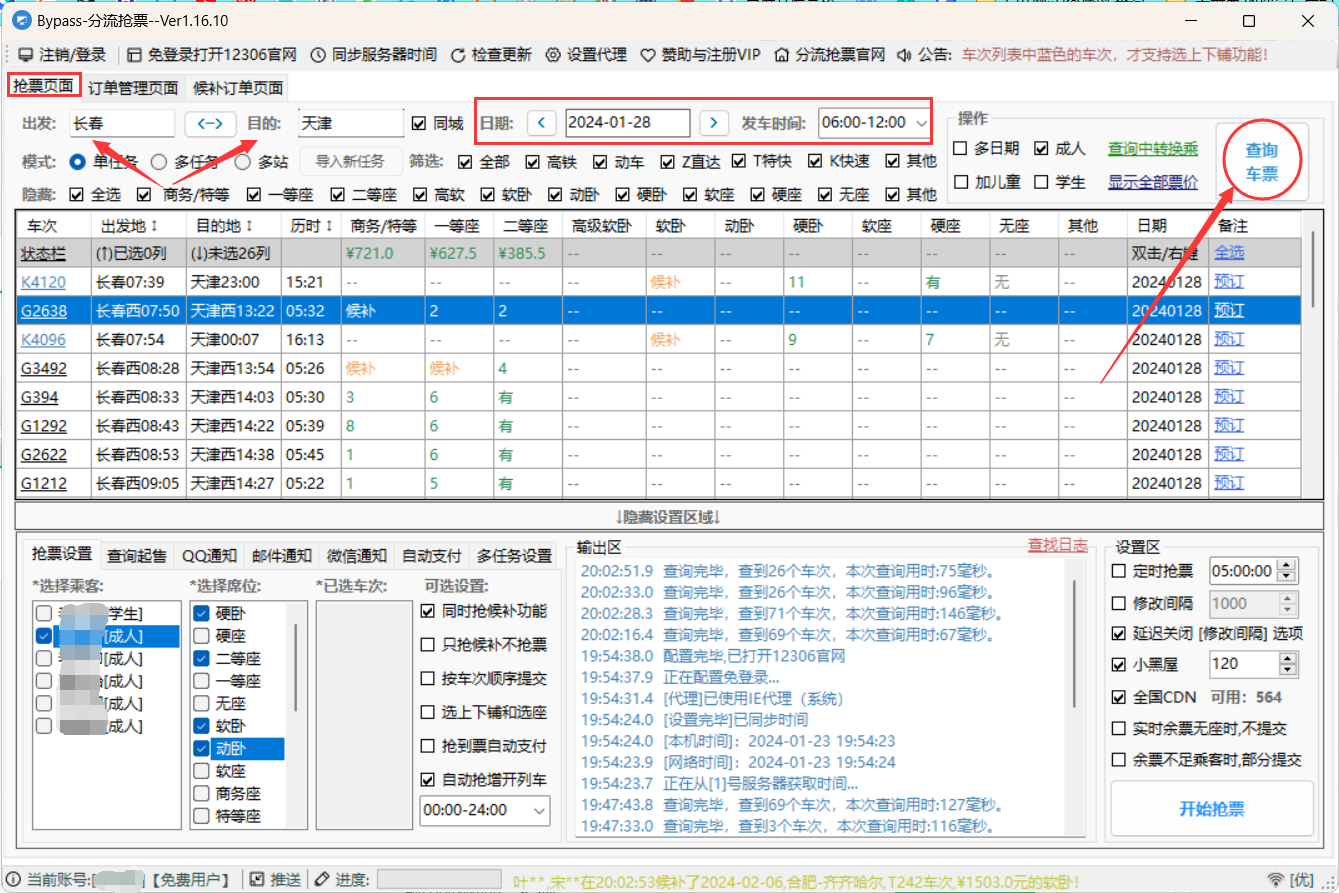The height and width of the screenshot is (893, 1339).
Task: Toggle 动车 filter checkbox
Action: pyautogui.click(x=600, y=161)
